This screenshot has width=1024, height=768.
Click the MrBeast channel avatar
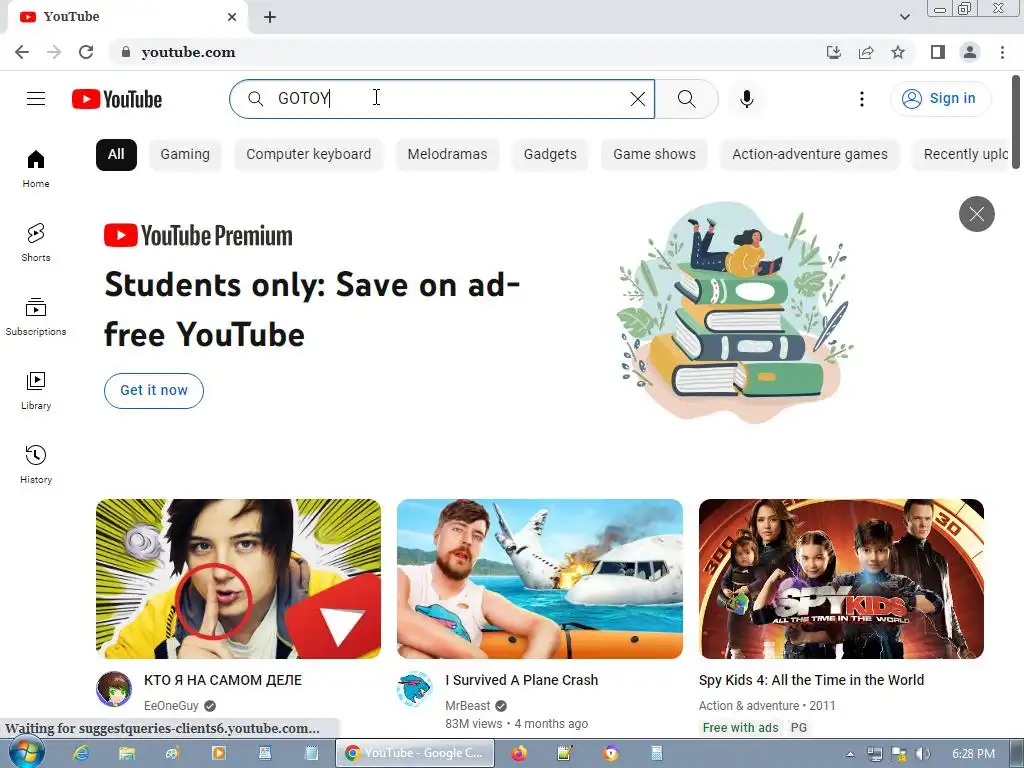click(x=415, y=689)
